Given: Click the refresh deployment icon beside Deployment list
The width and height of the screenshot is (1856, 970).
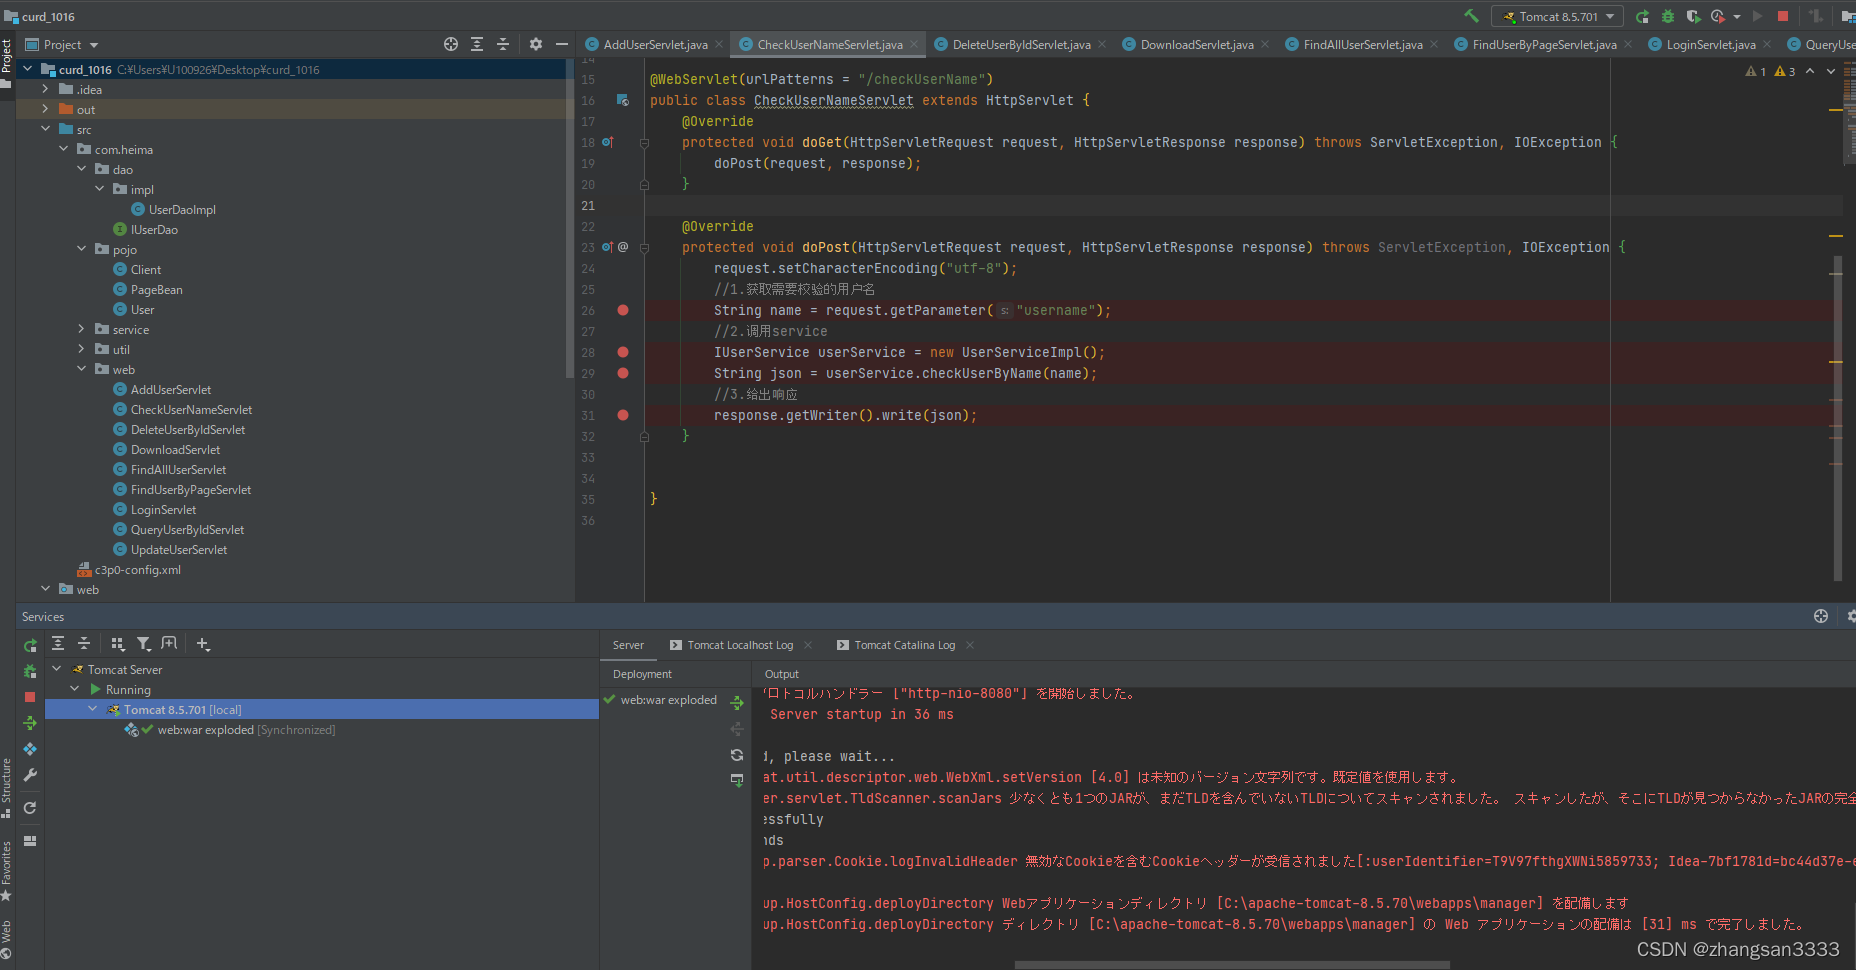Looking at the screenshot, I should [x=737, y=755].
